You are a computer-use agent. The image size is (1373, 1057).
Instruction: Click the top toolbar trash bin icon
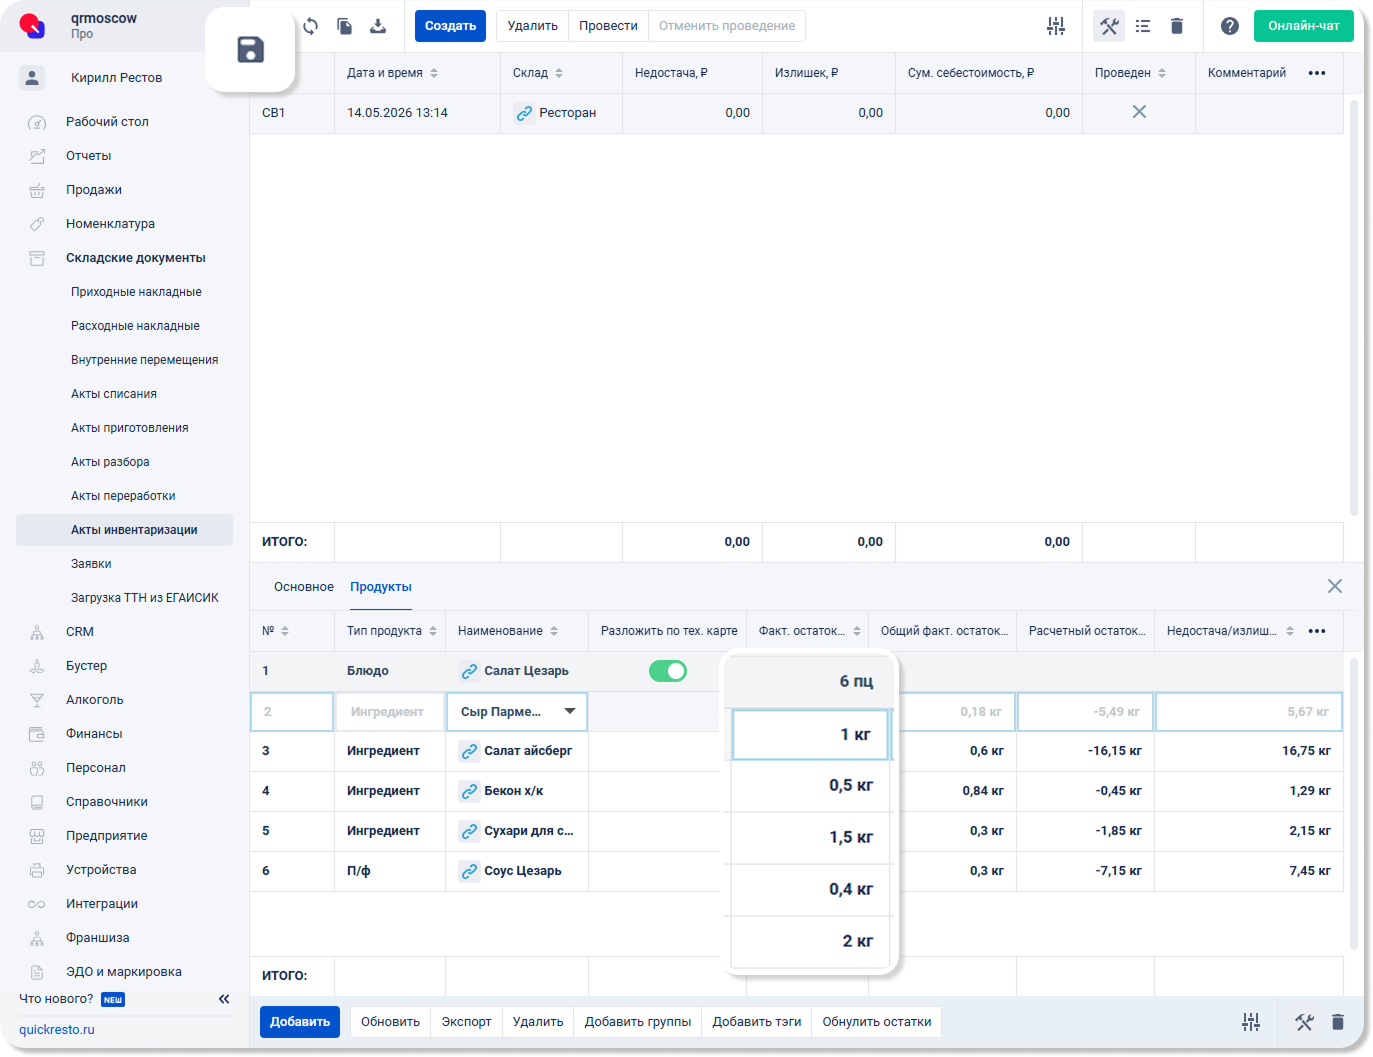pos(1177,26)
